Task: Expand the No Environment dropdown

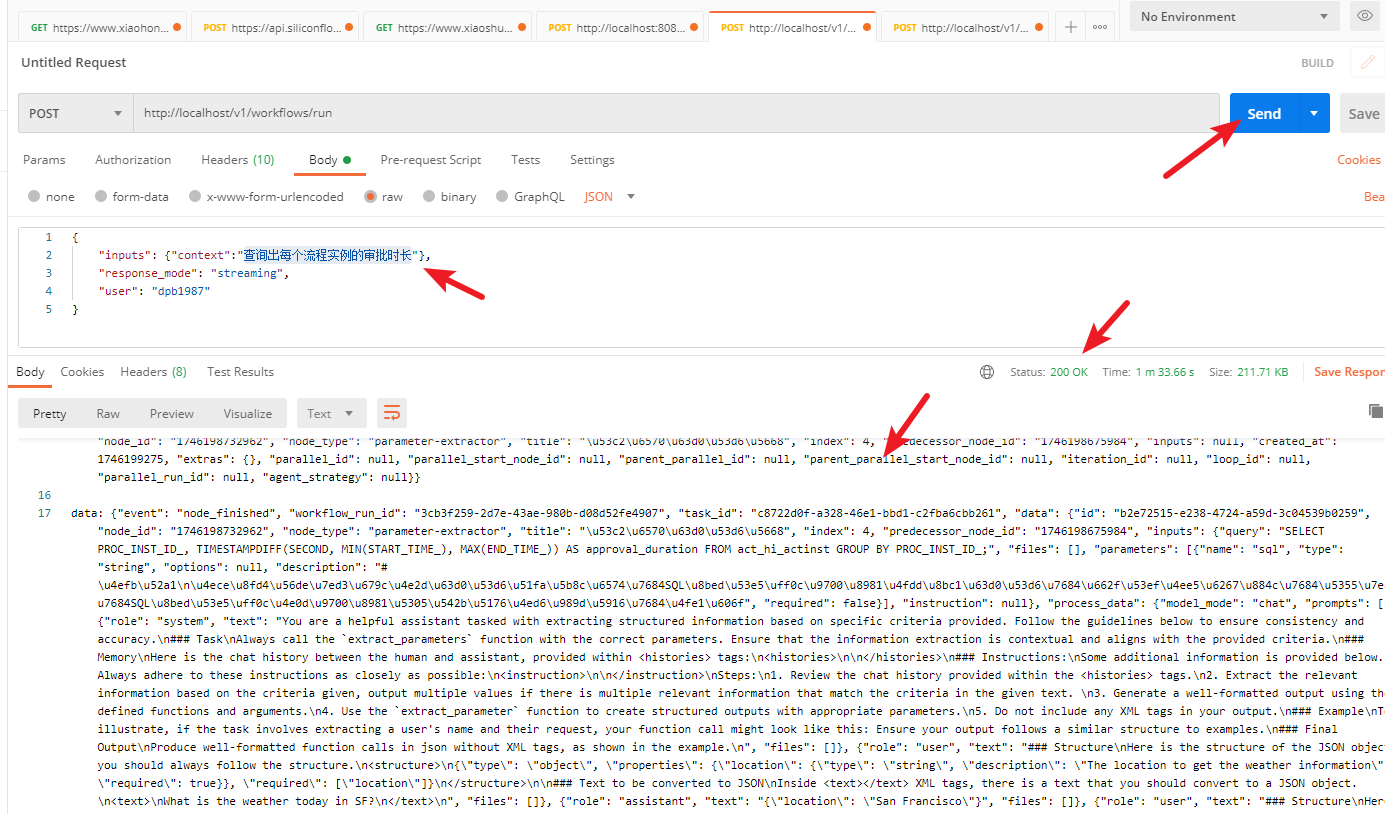Action: (x=1234, y=16)
